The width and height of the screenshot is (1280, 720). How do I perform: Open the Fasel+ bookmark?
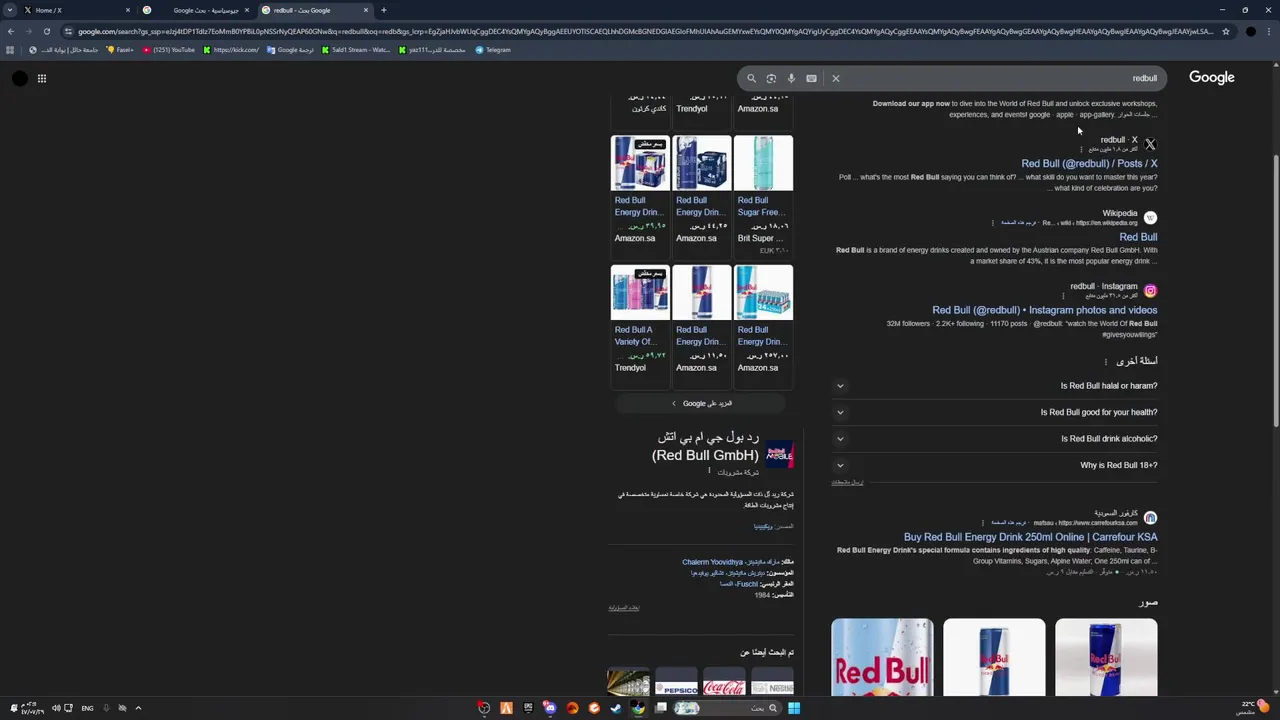point(120,50)
